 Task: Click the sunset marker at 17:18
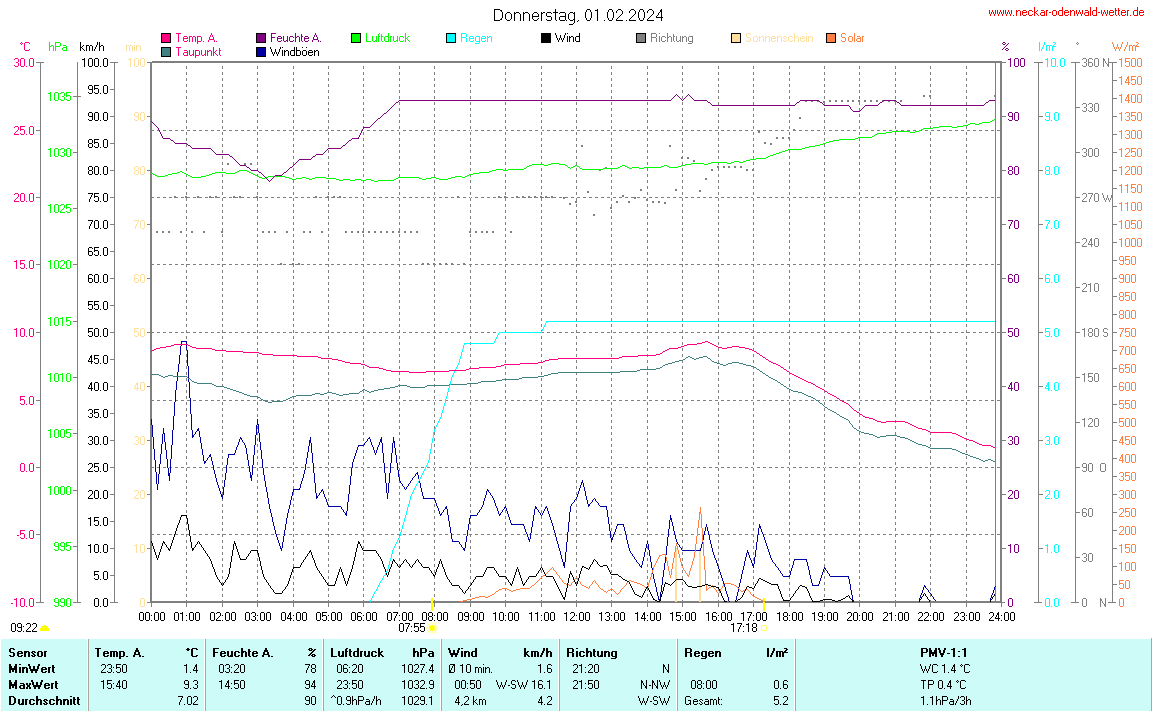764,603
